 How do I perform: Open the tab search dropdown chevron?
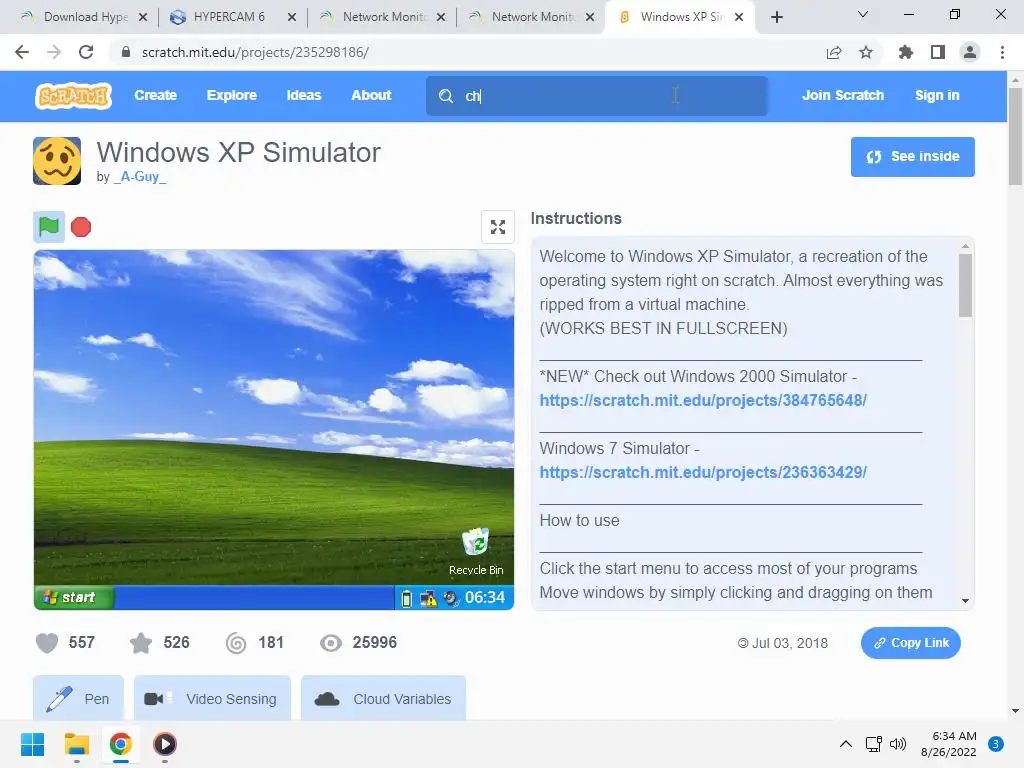pyautogui.click(x=863, y=14)
